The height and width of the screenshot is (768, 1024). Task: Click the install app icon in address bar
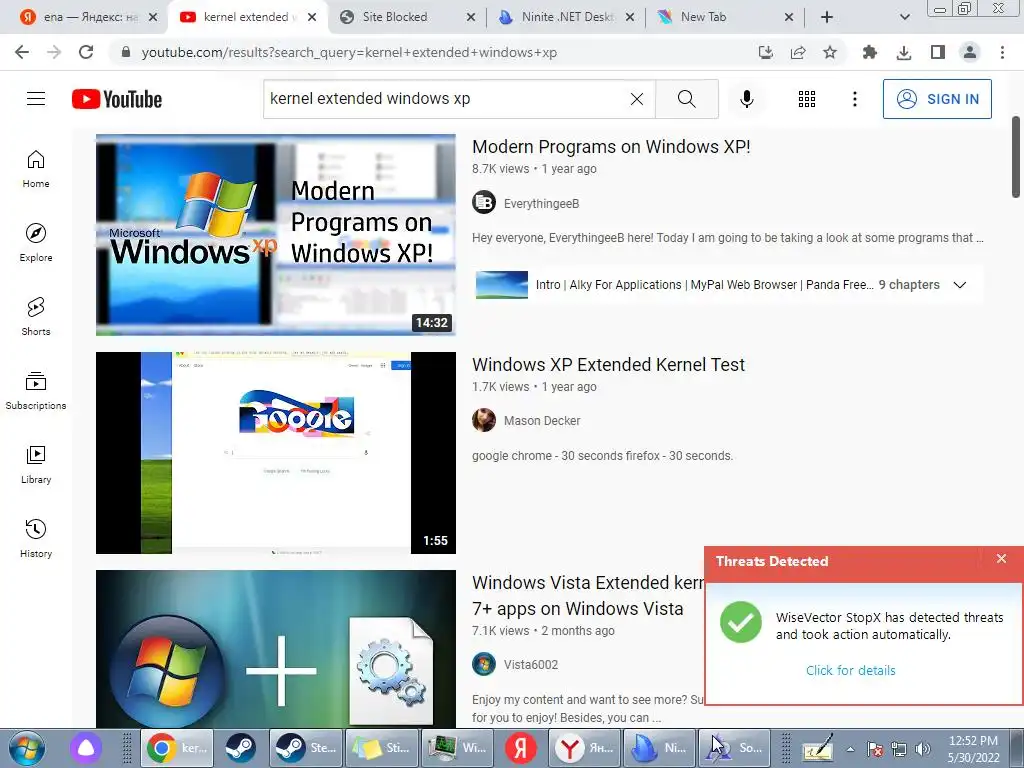click(765, 52)
